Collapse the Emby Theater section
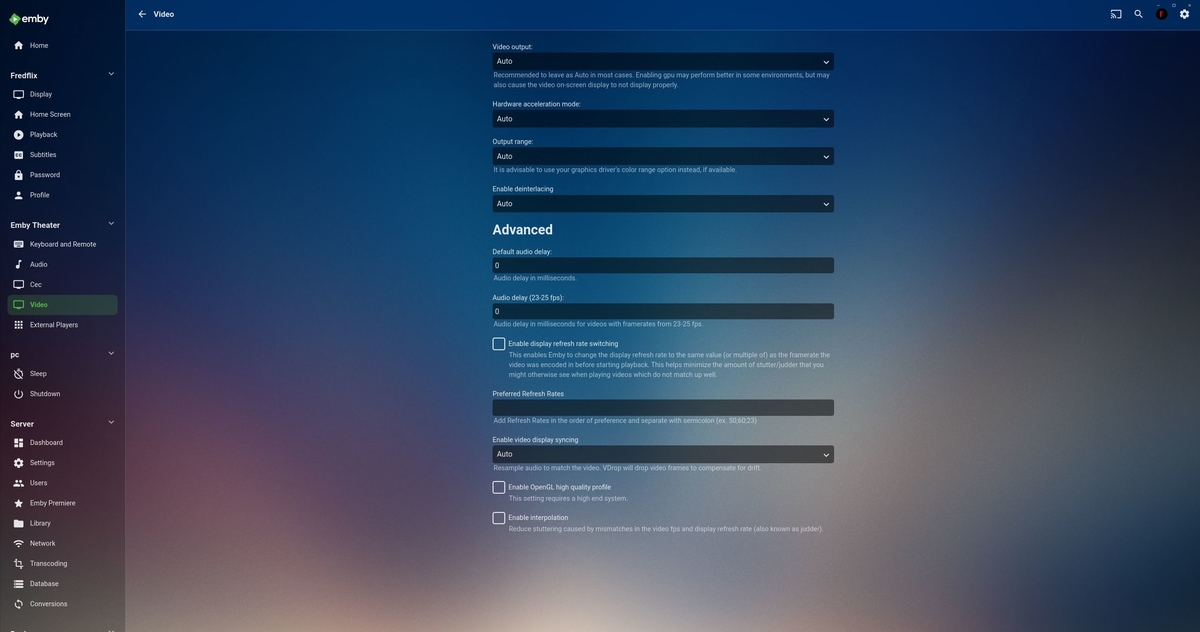This screenshot has height=632, width=1200. 110,223
